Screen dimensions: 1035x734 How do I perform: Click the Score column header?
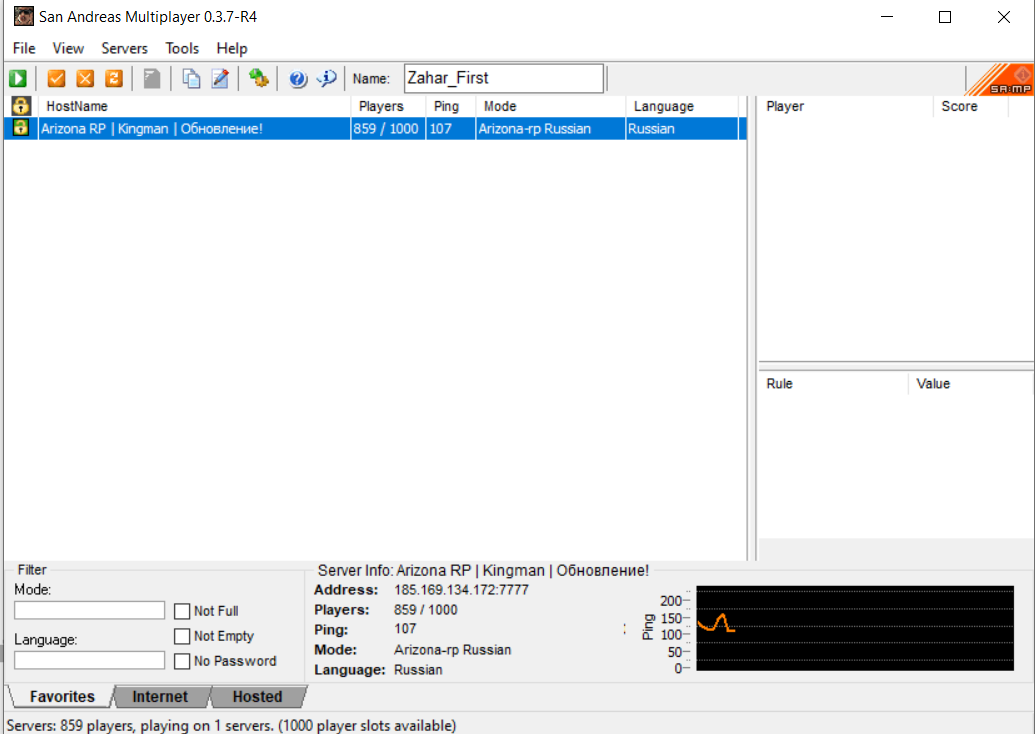(x=971, y=106)
